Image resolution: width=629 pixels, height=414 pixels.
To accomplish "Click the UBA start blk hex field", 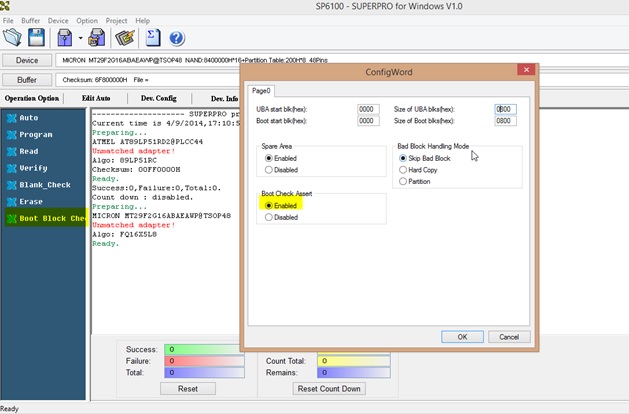I will click(x=367, y=109).
